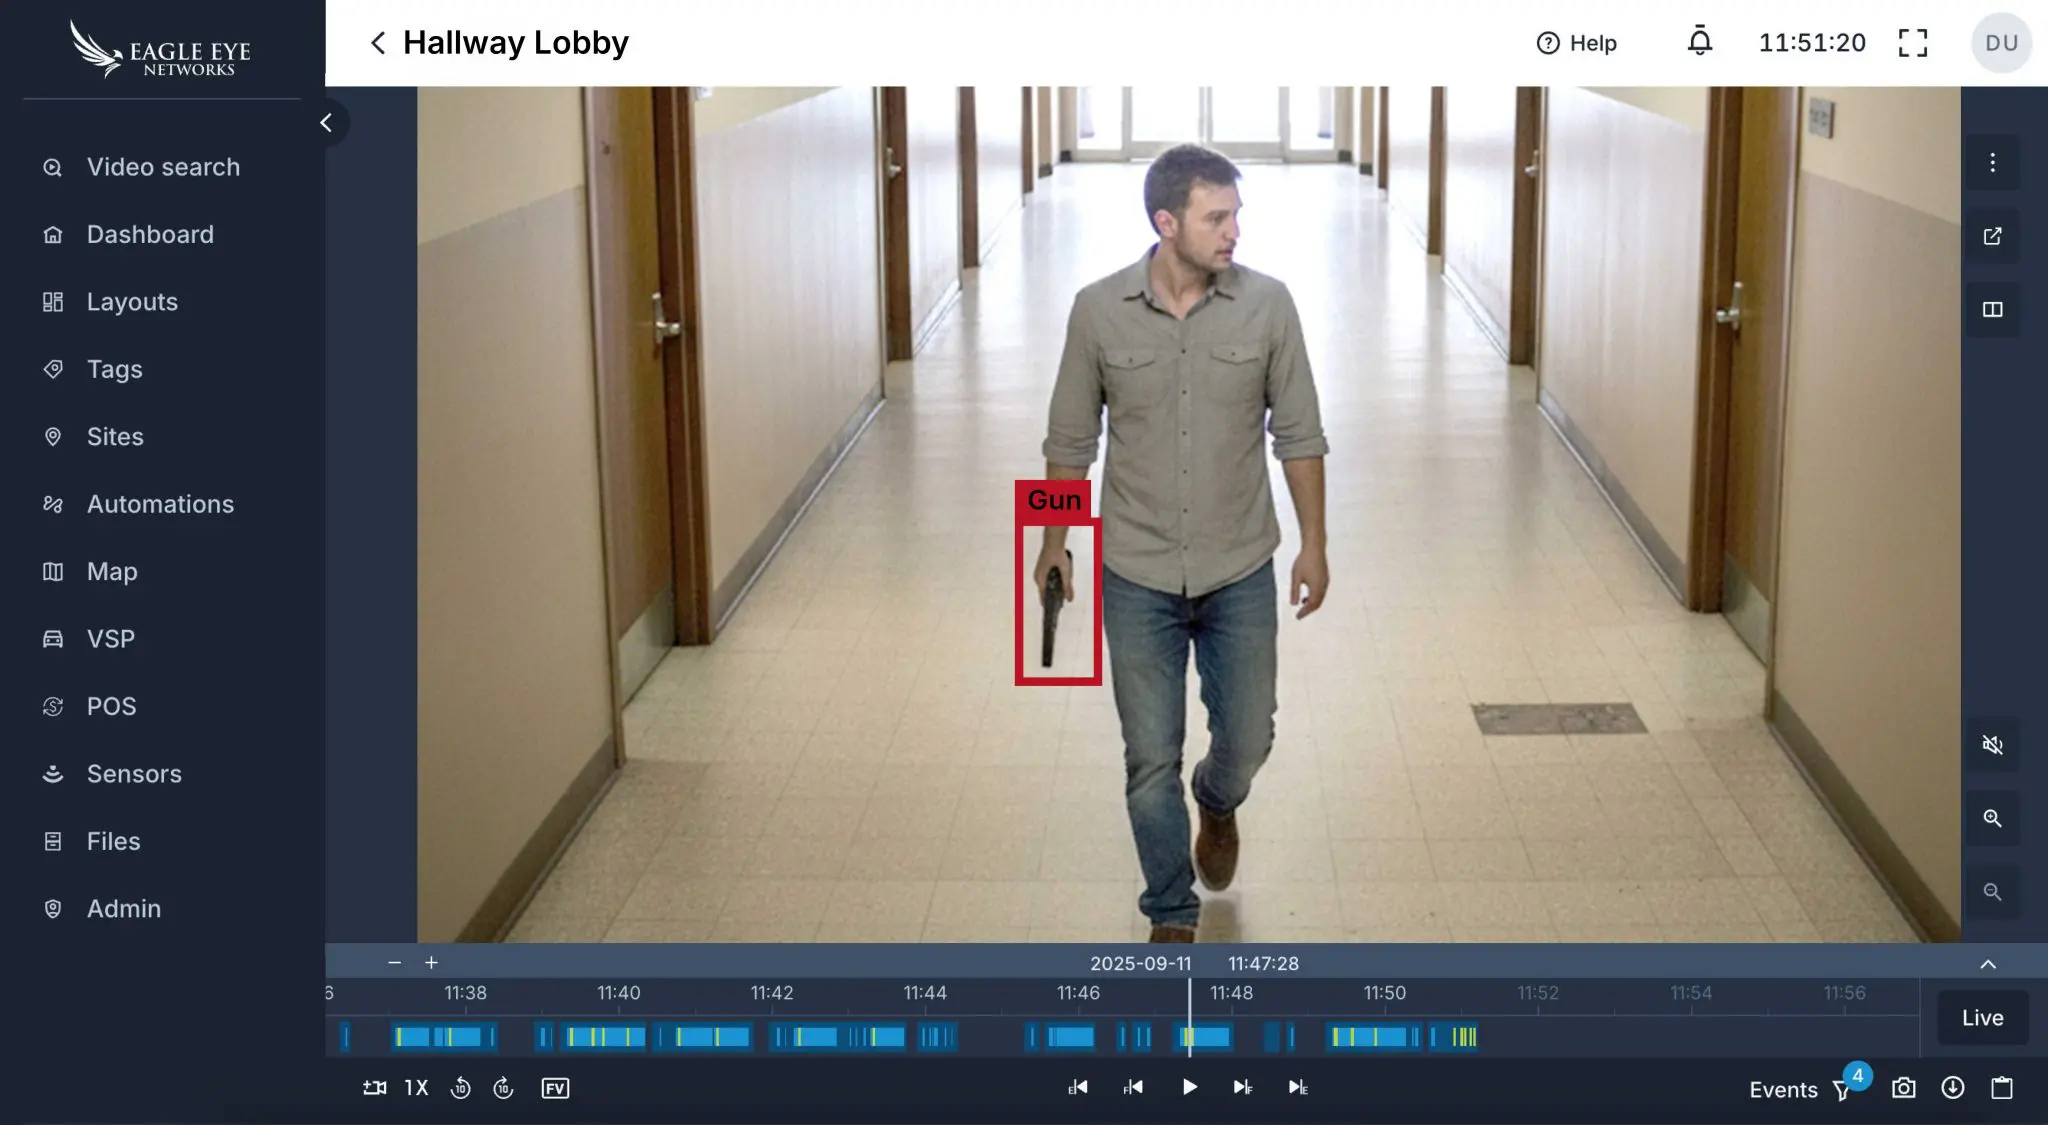Open the download video option

(1953, 1088)
